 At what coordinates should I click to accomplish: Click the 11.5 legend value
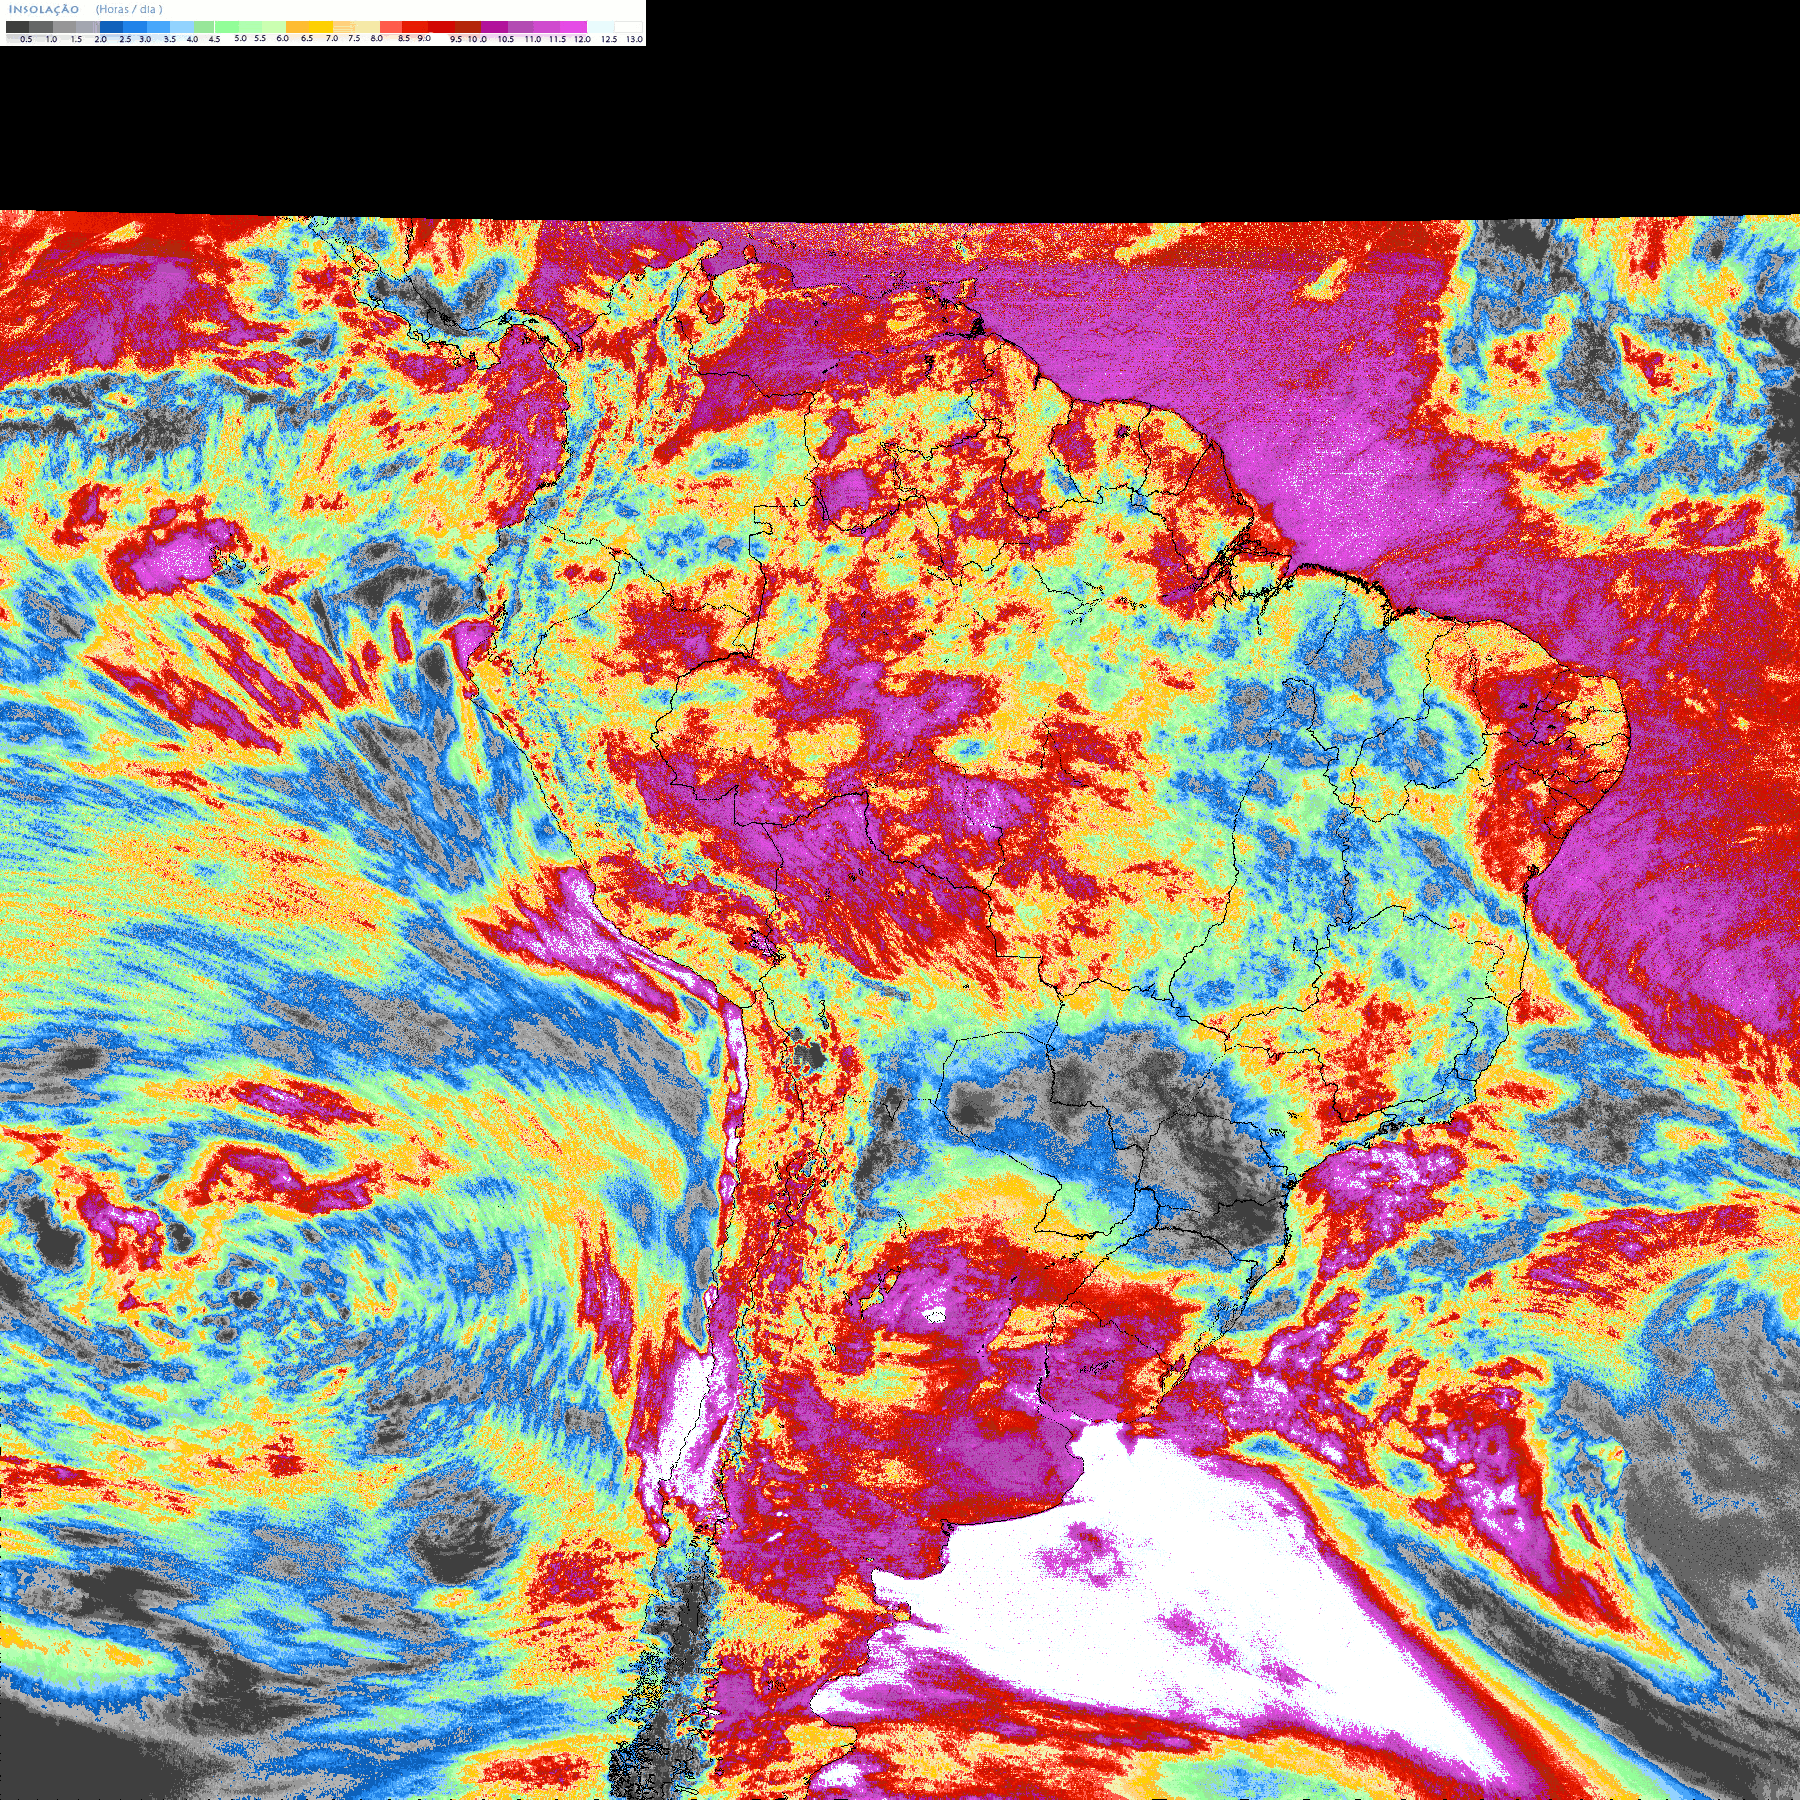pos(558,39)
